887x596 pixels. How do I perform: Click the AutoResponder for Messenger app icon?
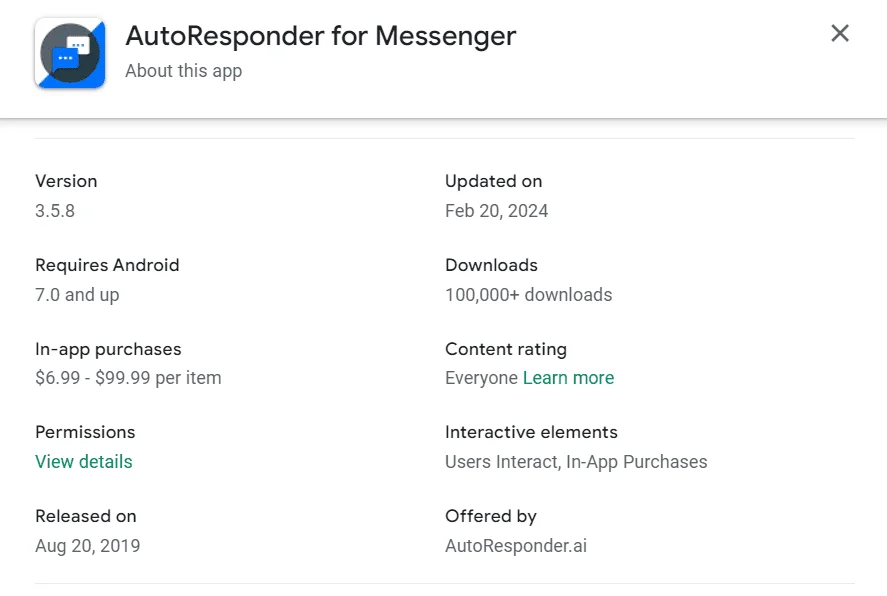coord(70,53)
